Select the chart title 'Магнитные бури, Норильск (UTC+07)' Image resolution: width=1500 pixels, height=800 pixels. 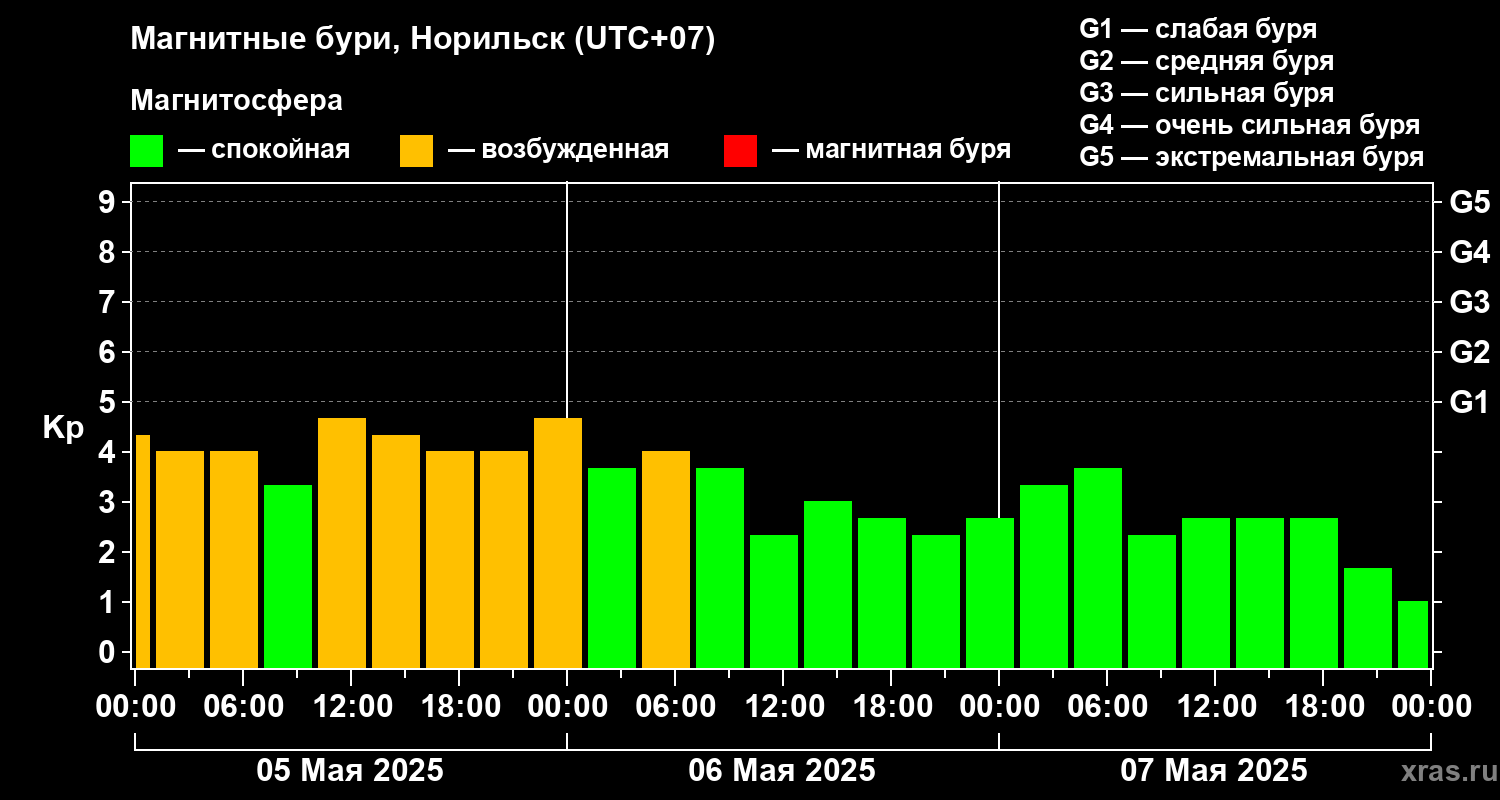(x=423, y=40)
